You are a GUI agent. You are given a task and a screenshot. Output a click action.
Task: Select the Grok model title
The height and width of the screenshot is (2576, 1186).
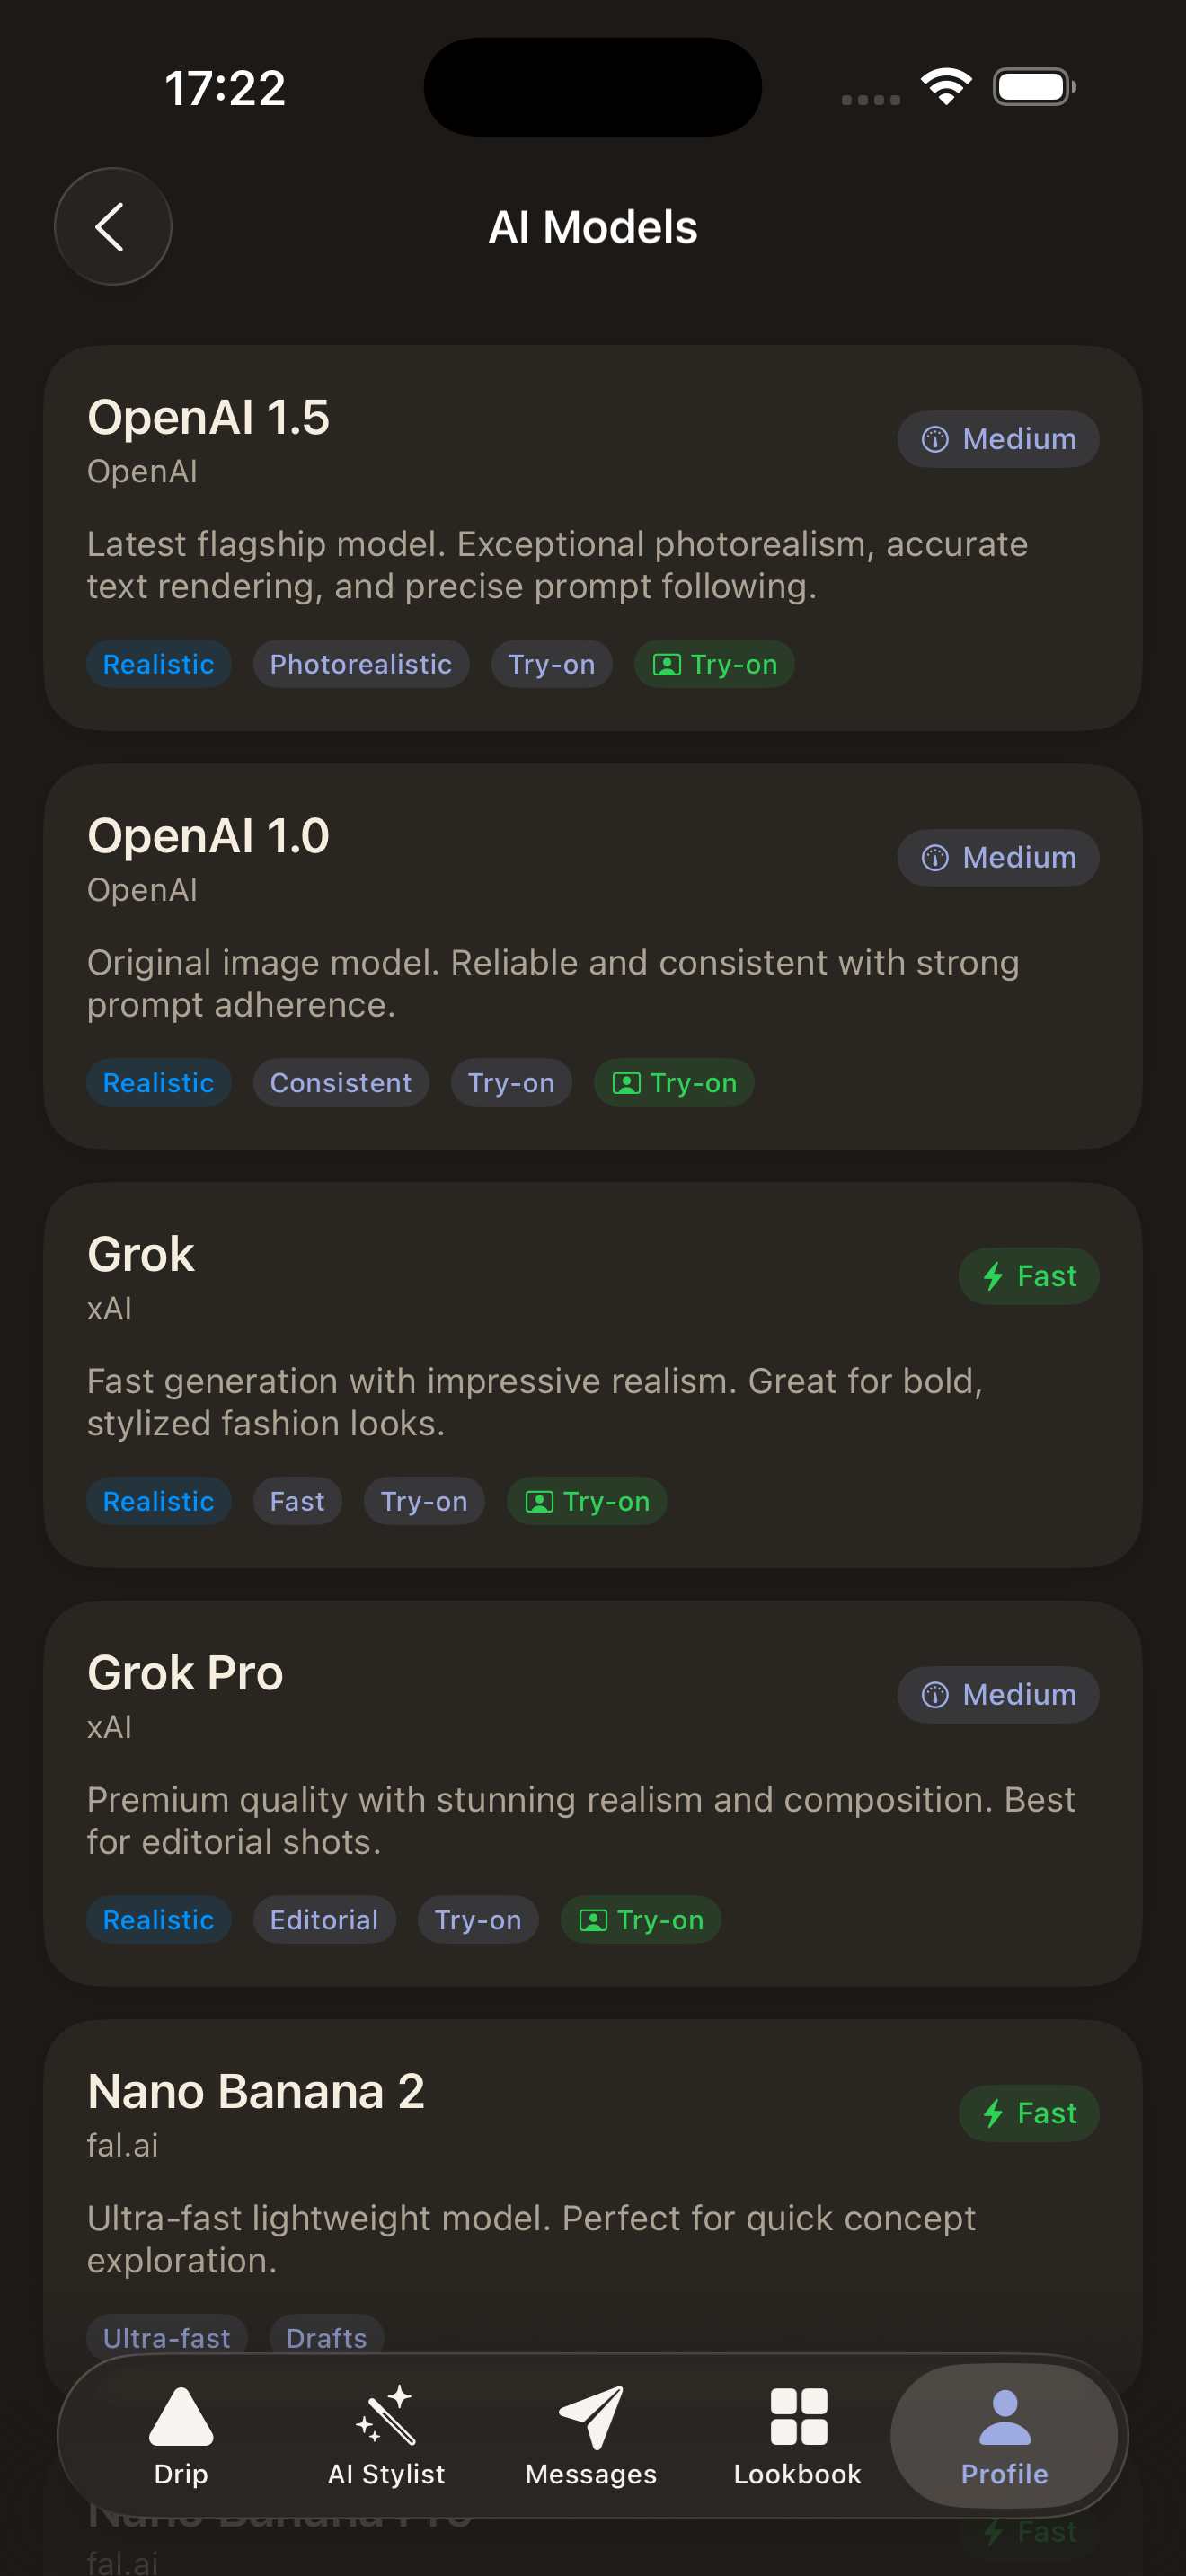pos(141,1254)
